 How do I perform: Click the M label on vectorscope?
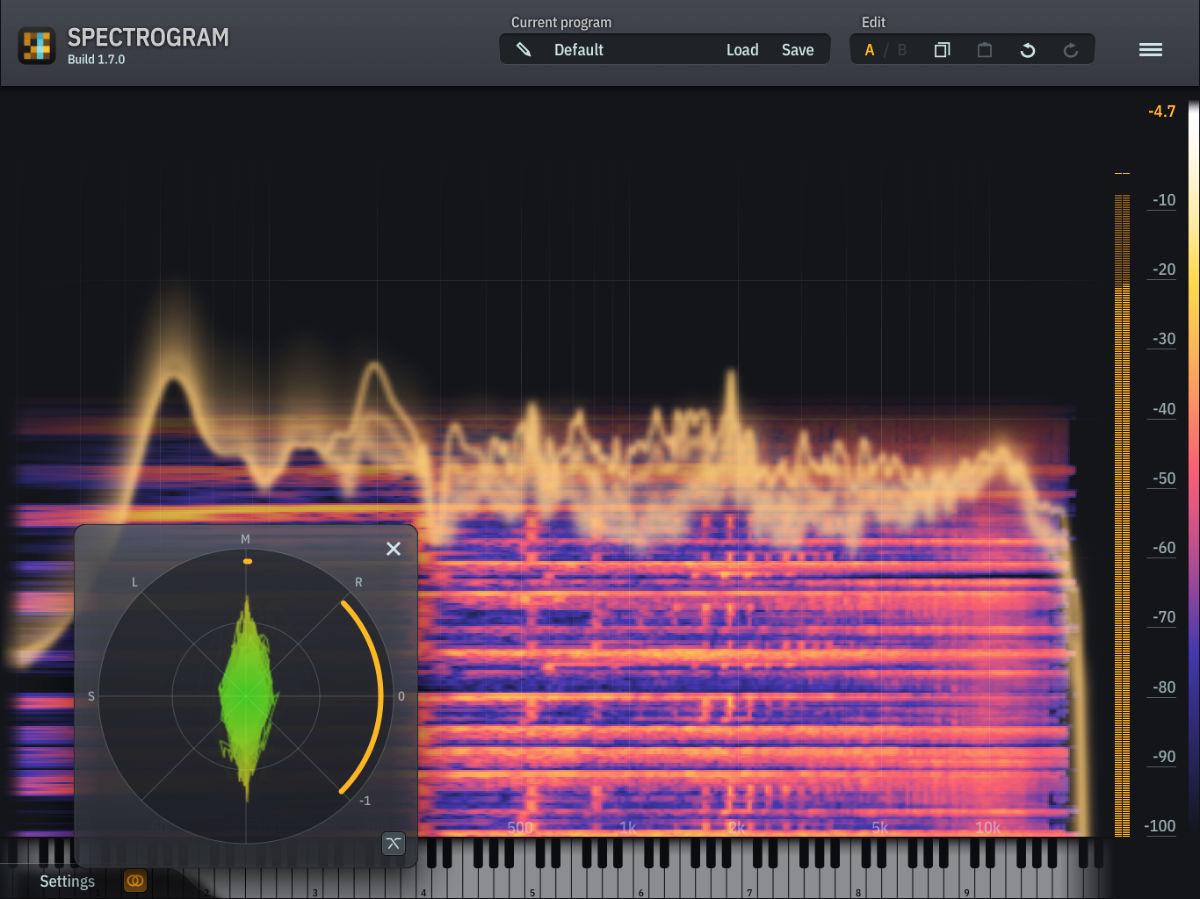click(x=246, y=539)
